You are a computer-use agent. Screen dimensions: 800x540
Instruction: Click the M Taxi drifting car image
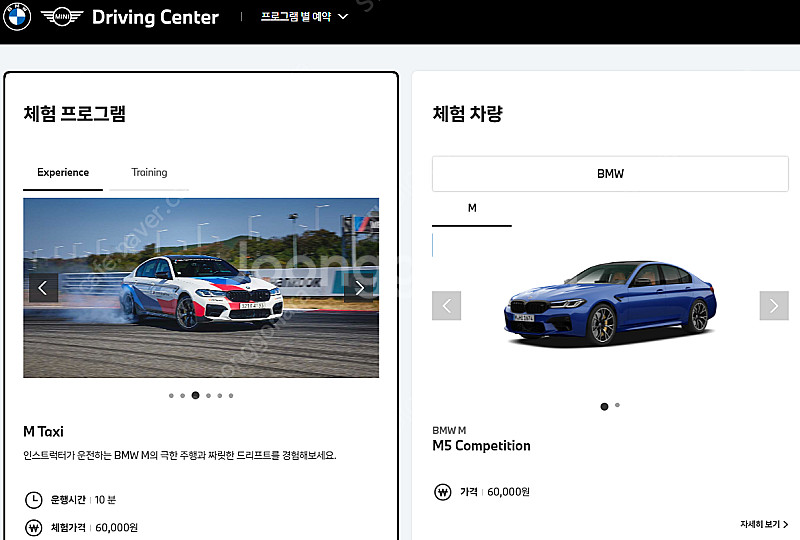(201, 288)
